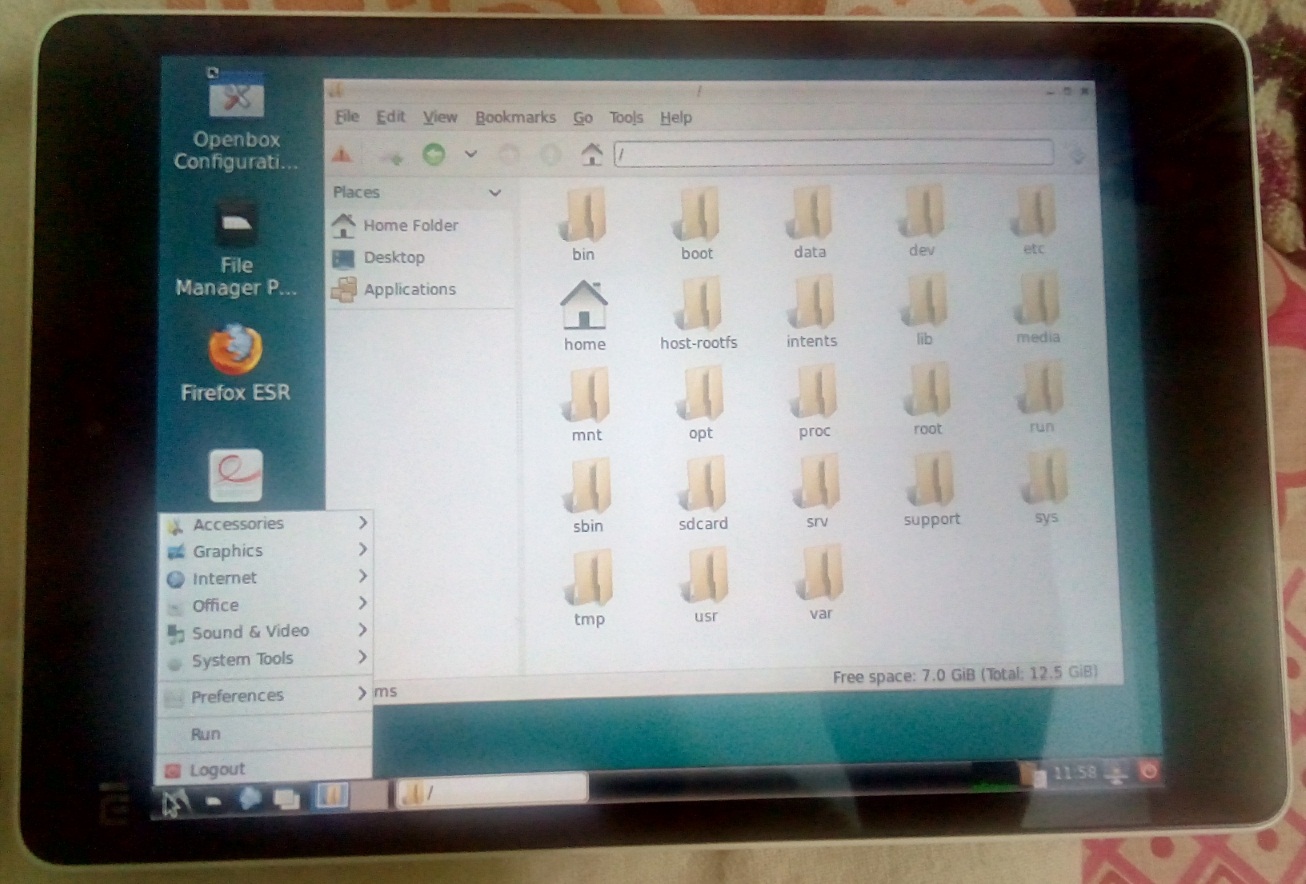1306x884 pixels.
Task: Click the volume icon in the system tray
Action: (1118, 772)
